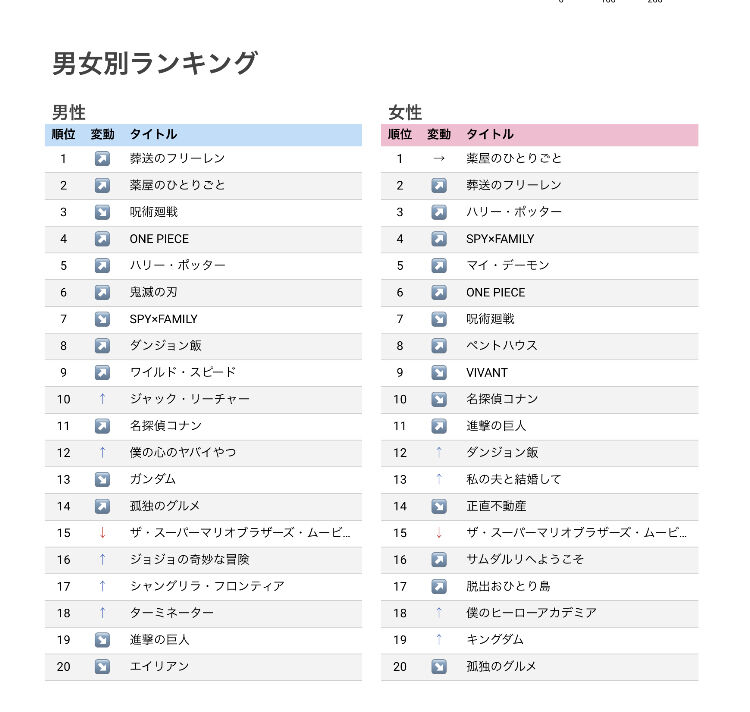Open ハリー・ポッター title in 女性 ranking
The width and height of the screenshot is (750, 712).
514,212
